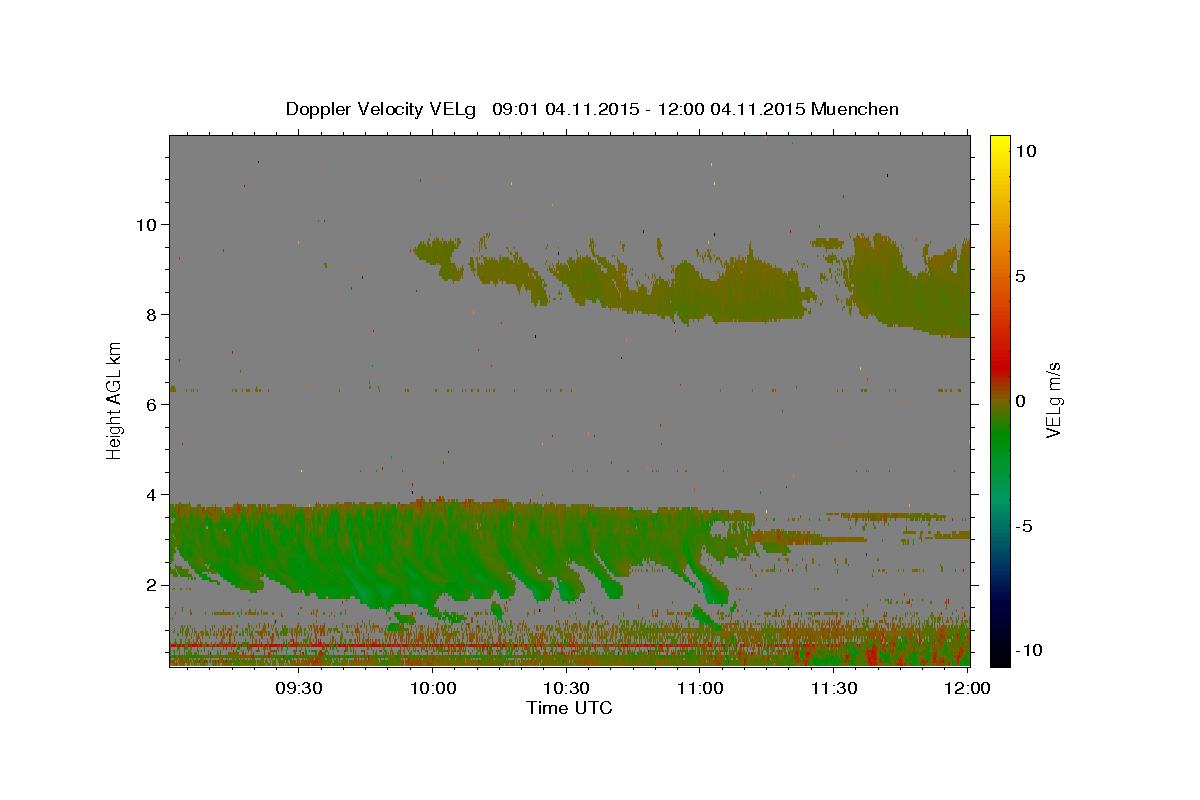Click the '10:30' time tick label
1200x800 pixels.
[x=566, y=689]
